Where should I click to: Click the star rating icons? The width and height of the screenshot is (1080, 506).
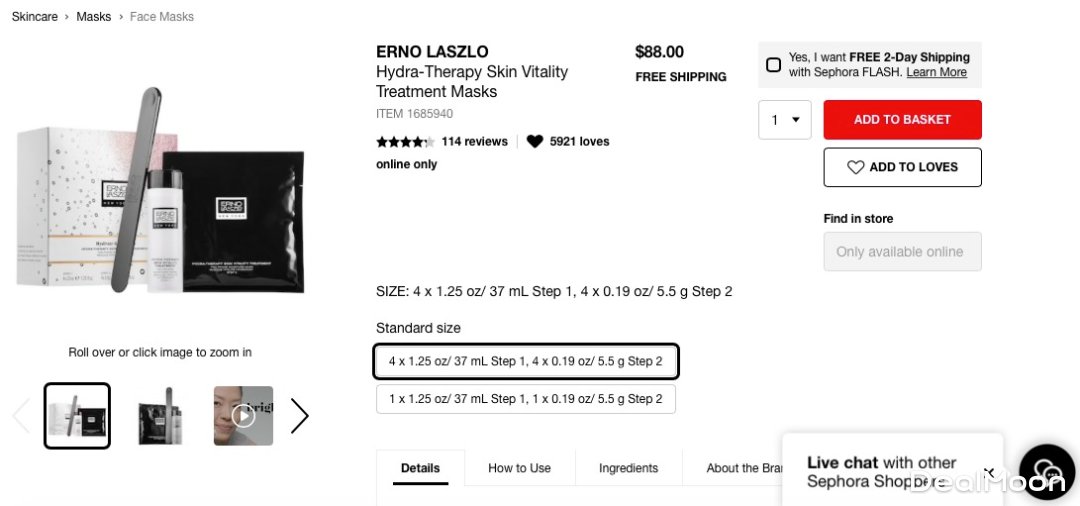(405, 142)
